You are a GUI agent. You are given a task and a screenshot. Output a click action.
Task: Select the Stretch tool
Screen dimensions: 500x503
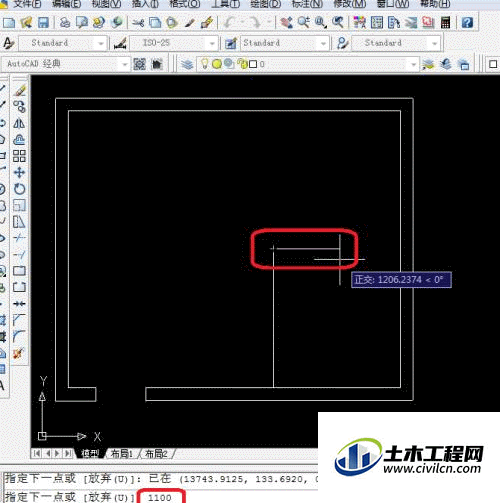pyautogui.click(x=19, y=222)
